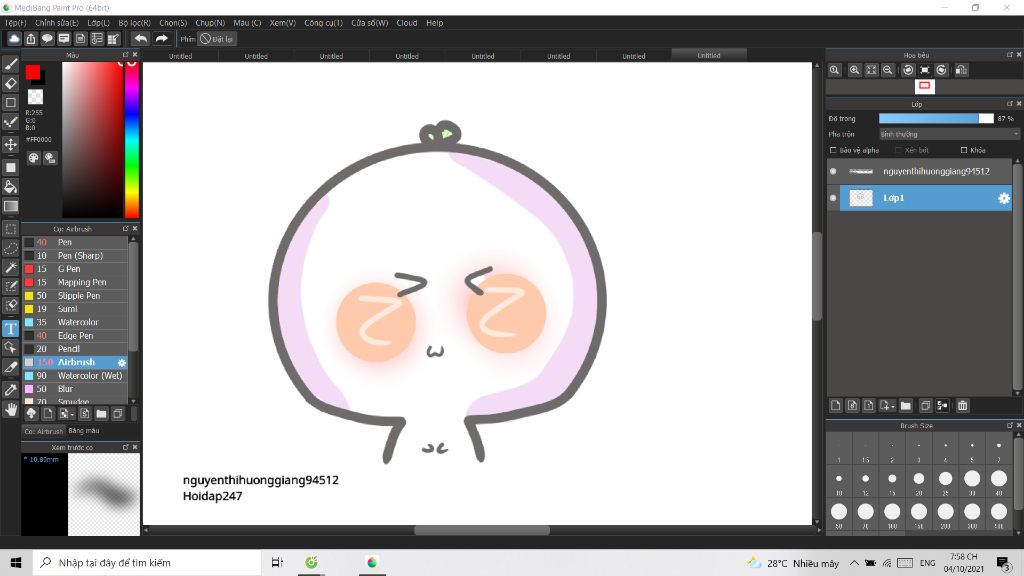Open Tệp(F) menu
Image resolution: width=1024 pixels, height=576 pixels.
[16, 23]
